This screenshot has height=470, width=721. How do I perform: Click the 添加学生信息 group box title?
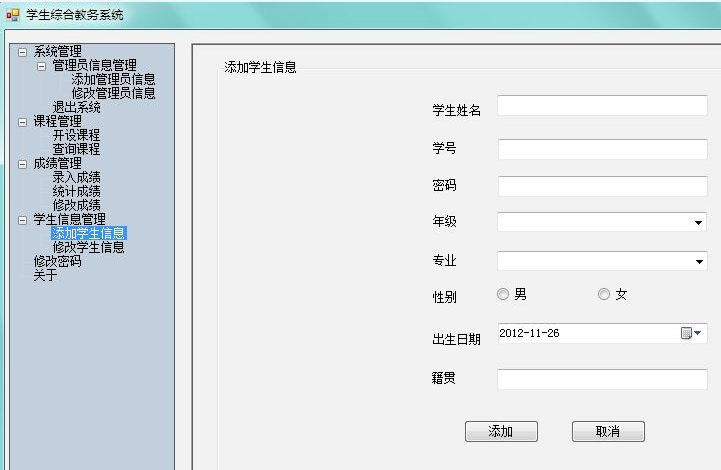click(x=260, y=68)
